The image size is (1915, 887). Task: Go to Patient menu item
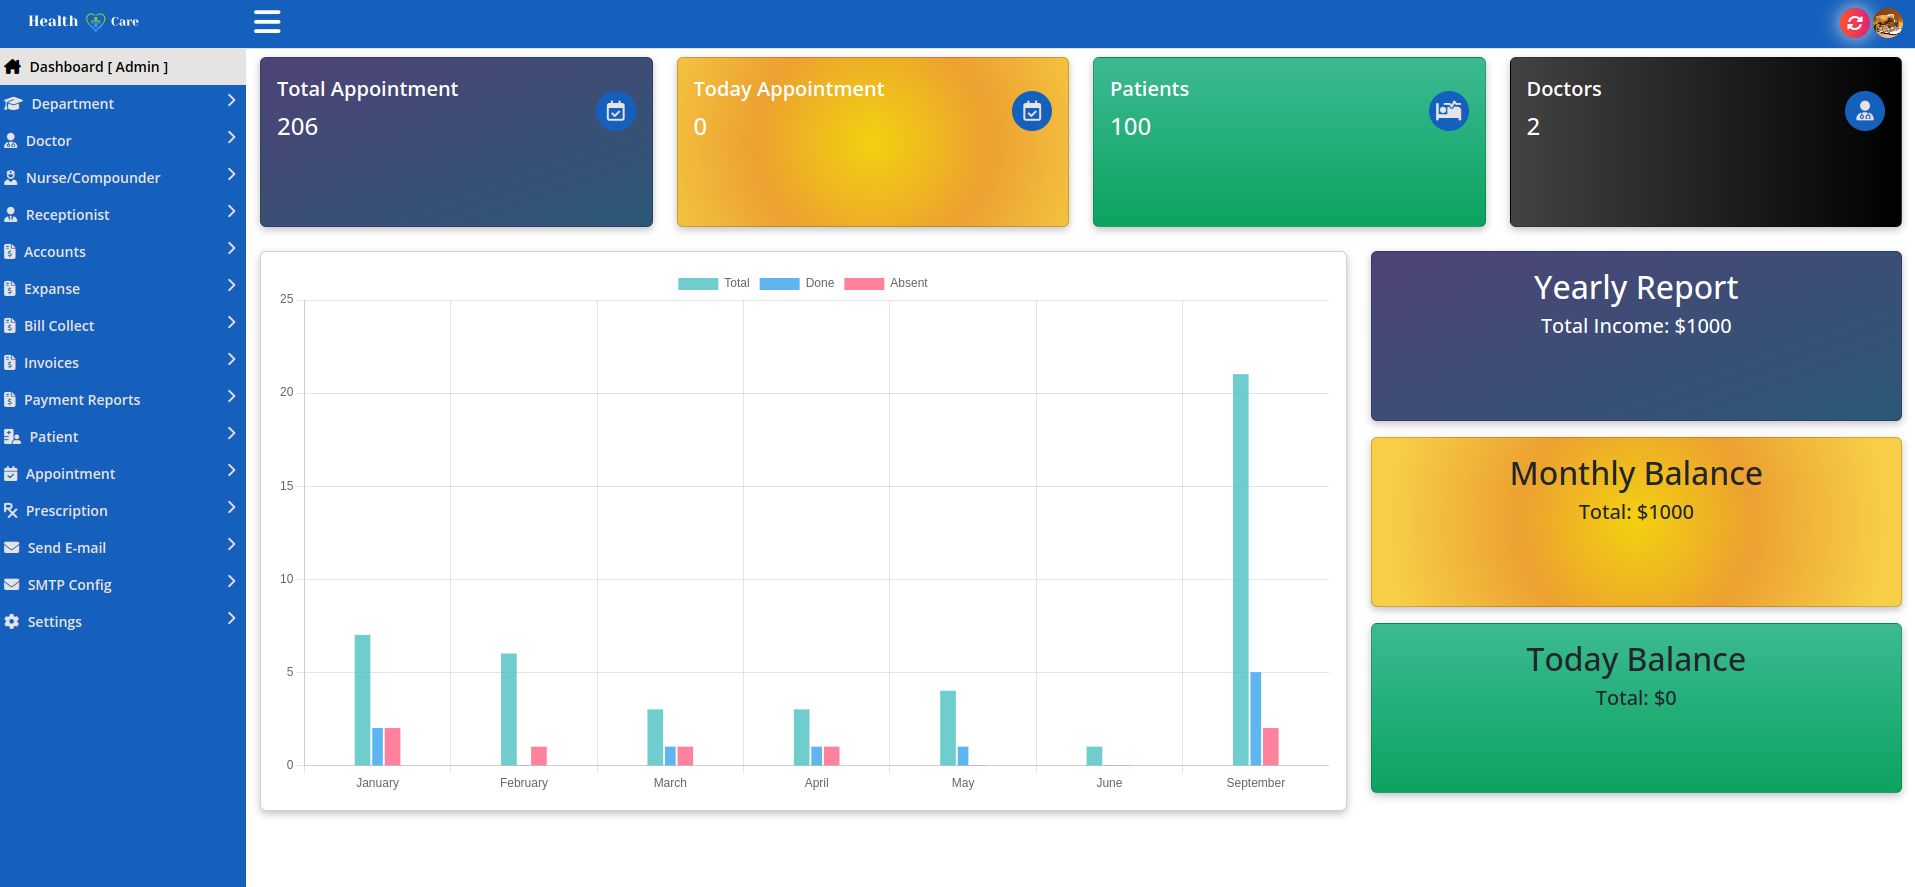123,437
